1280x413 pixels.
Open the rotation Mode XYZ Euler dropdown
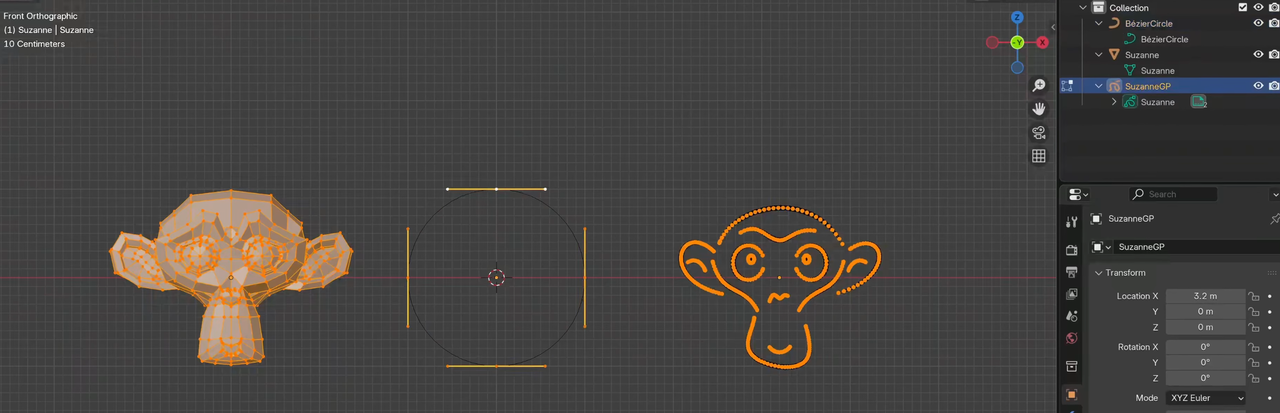tap(1205, 398)
